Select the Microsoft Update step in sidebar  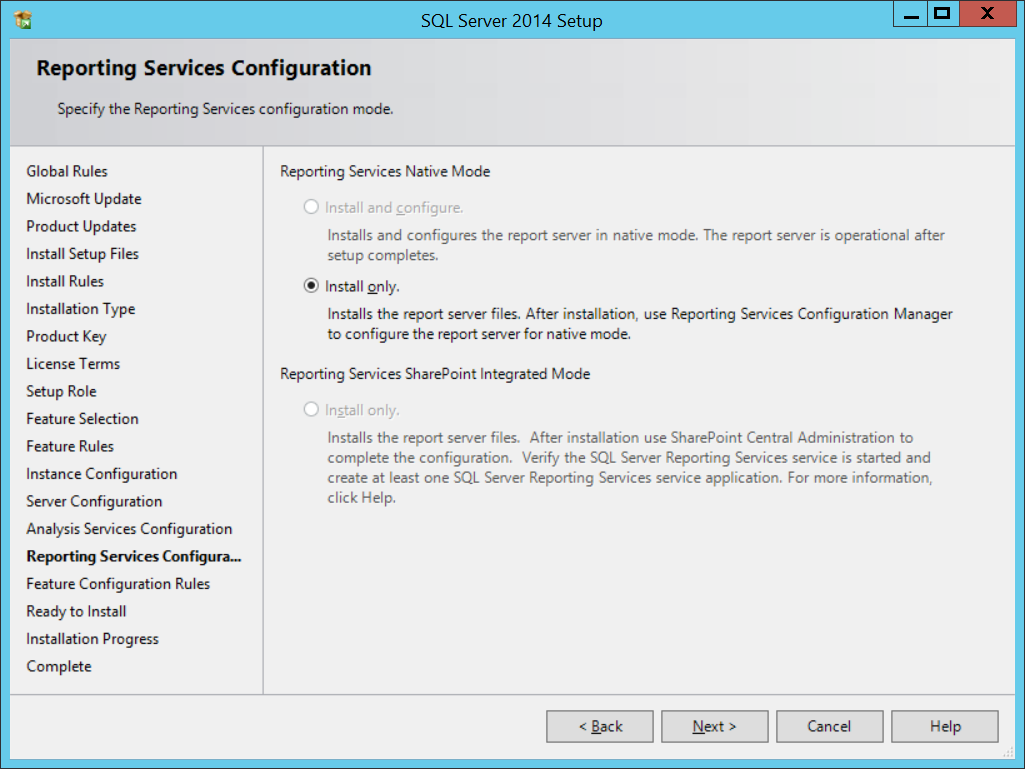coord(84,199)
